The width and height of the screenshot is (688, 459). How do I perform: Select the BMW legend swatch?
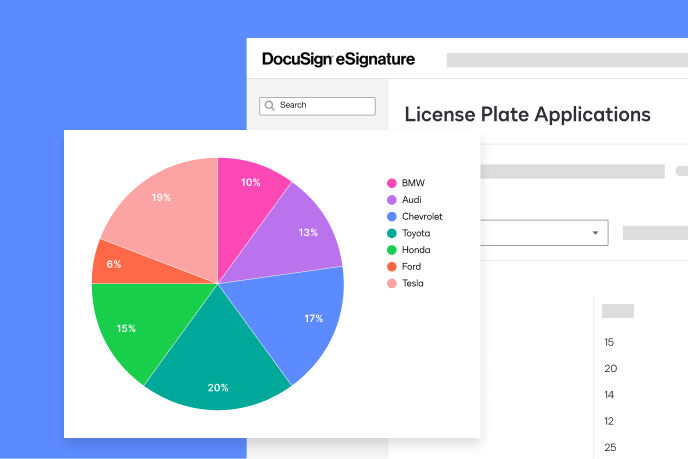coord(392,183)
